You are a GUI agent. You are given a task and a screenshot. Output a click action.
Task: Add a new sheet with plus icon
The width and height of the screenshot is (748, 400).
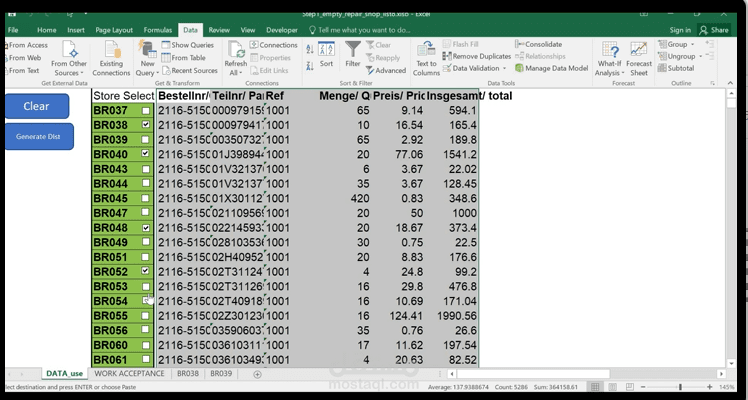pos(257,374)
